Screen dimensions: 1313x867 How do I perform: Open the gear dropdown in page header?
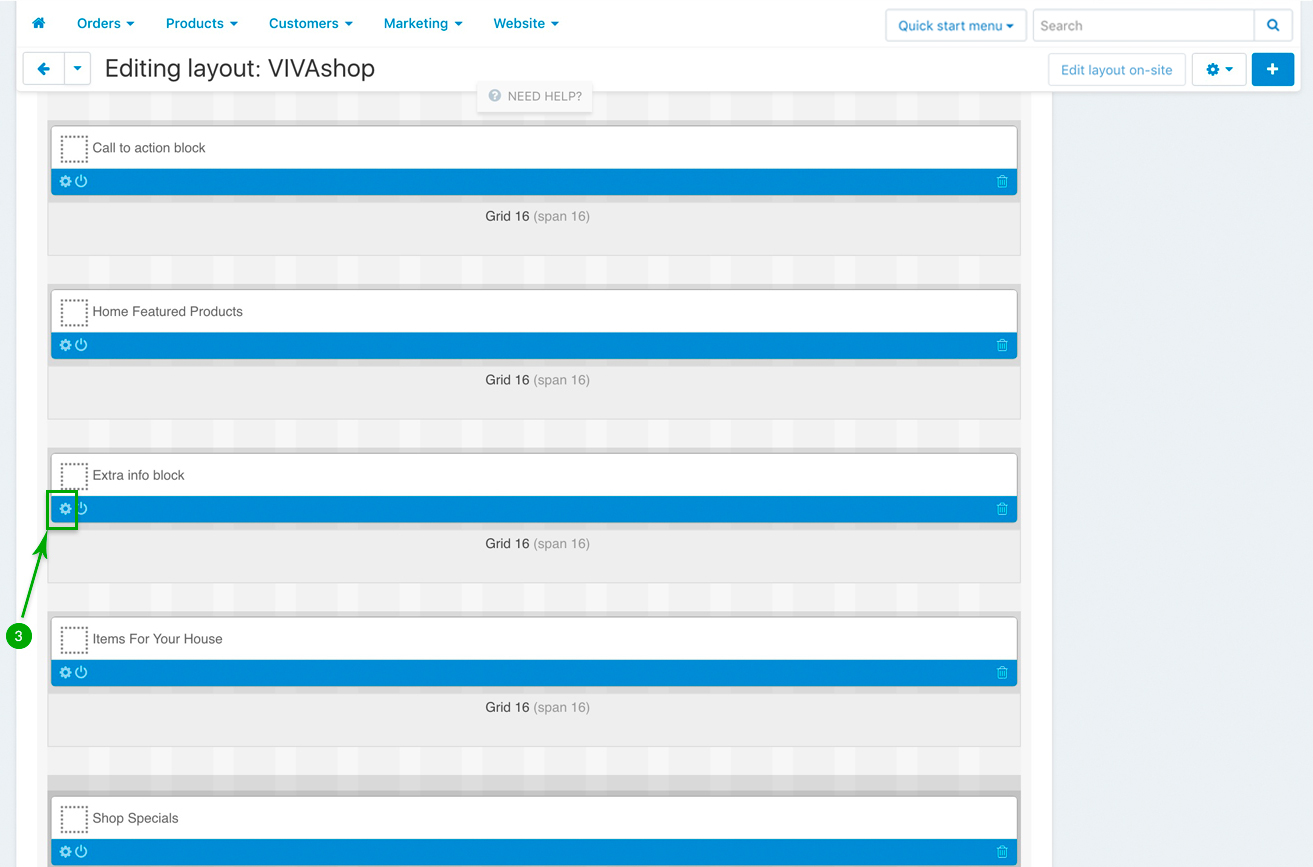coord(1218,70)
